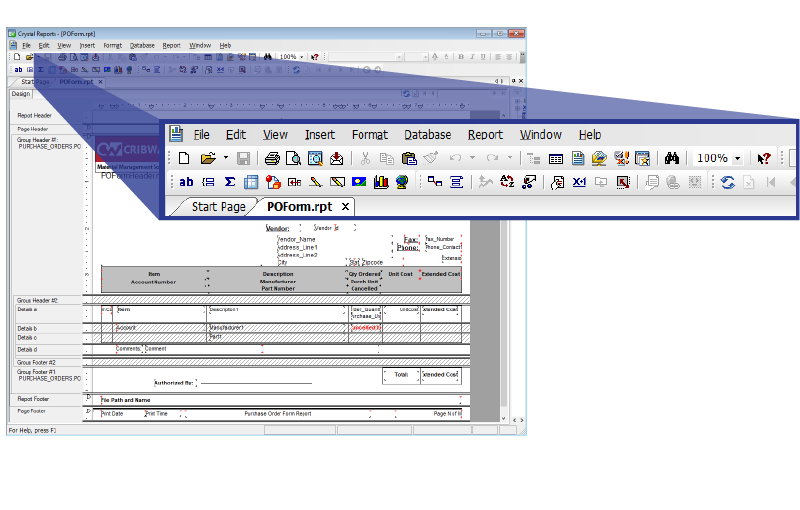Toggle Underline formatting in the small window toolbar

coord(485,57)
